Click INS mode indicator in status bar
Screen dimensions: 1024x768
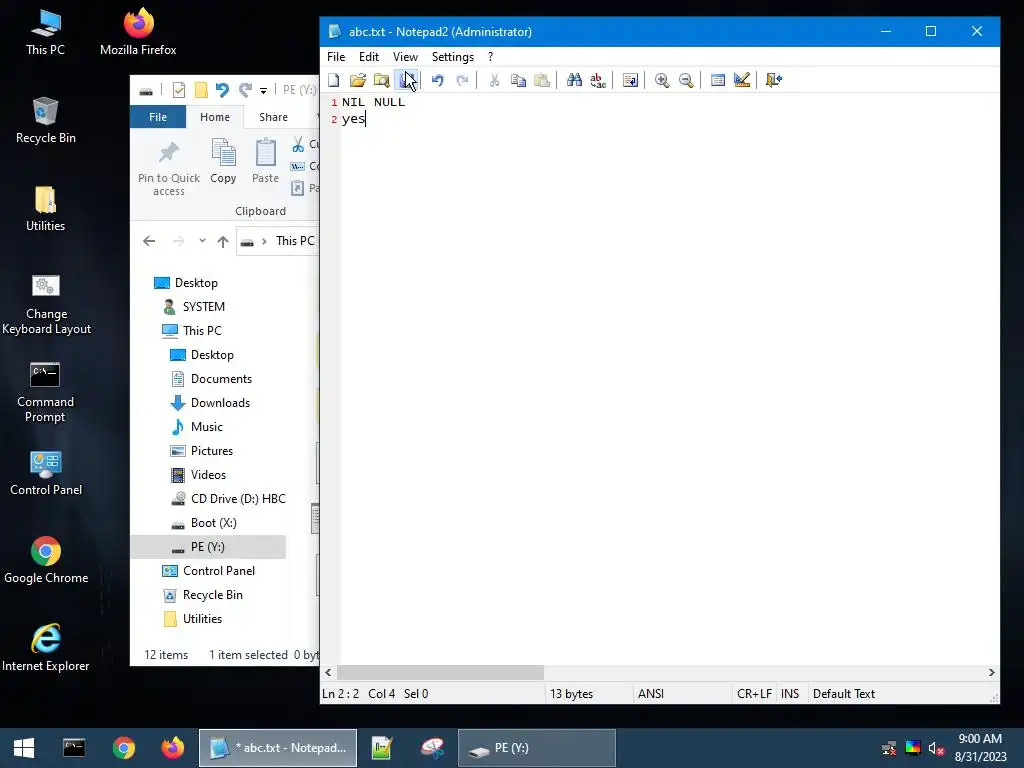point(790,694)
